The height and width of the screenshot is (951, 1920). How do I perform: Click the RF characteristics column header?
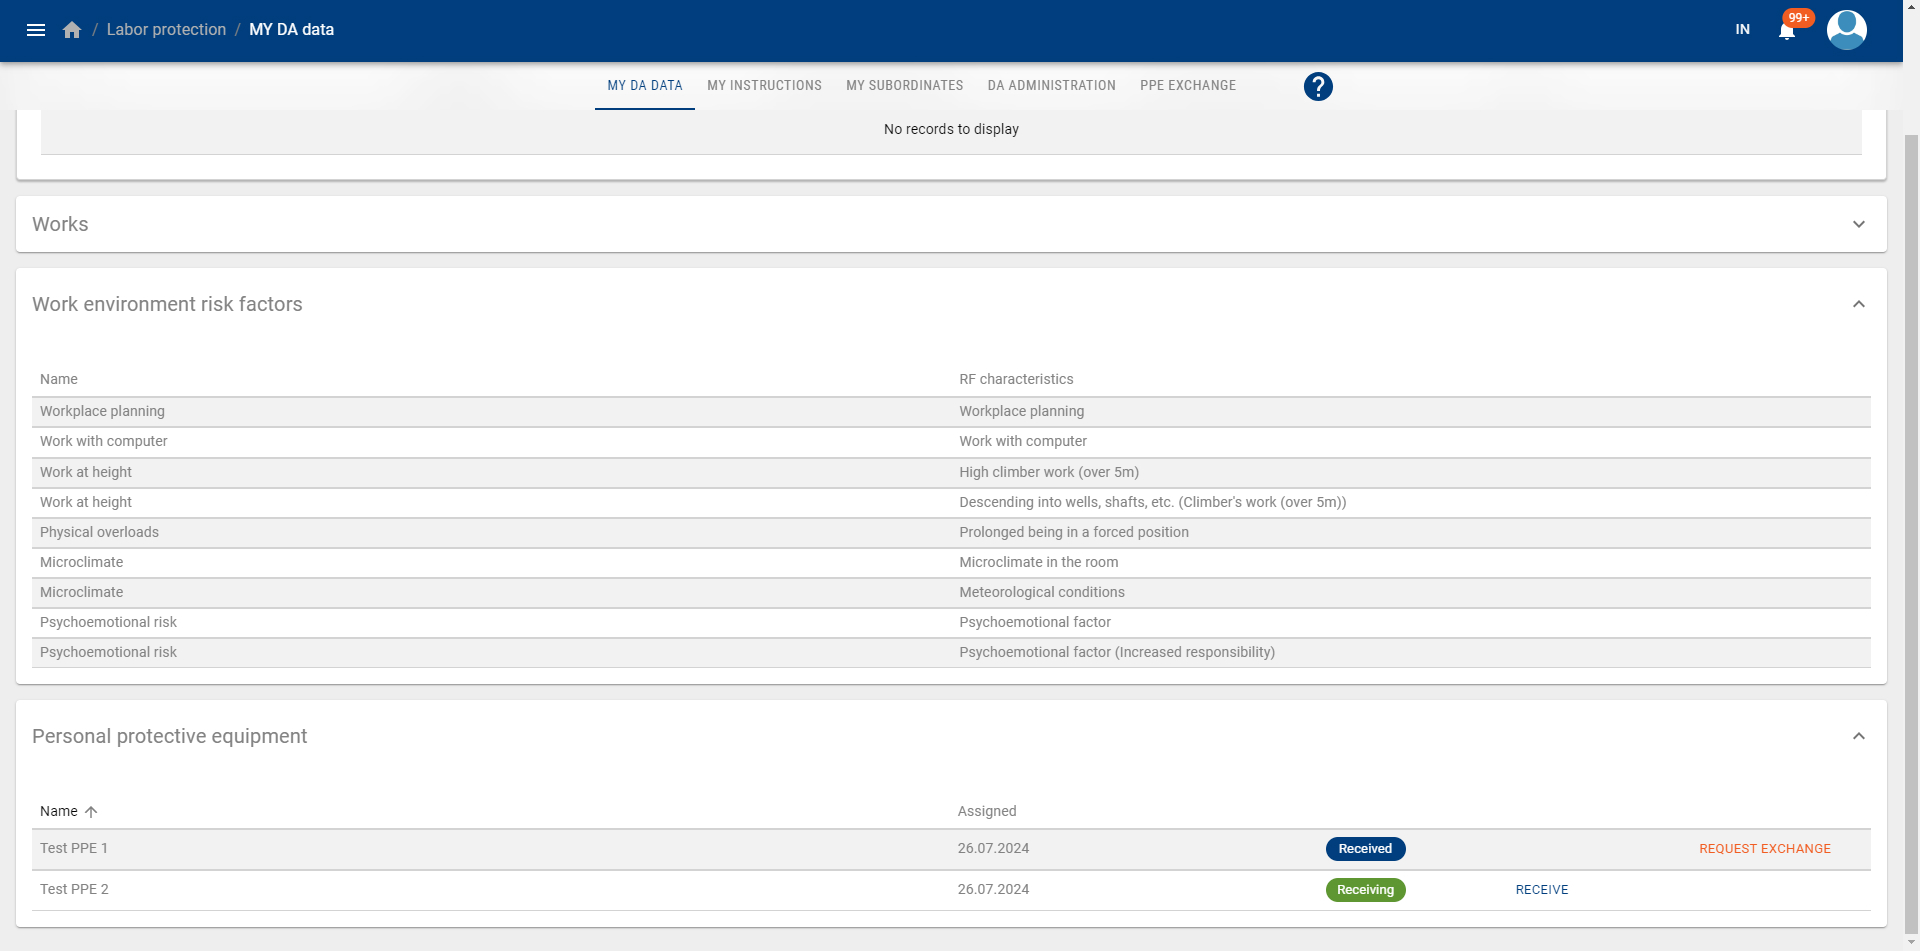(x=1016, y=380)
